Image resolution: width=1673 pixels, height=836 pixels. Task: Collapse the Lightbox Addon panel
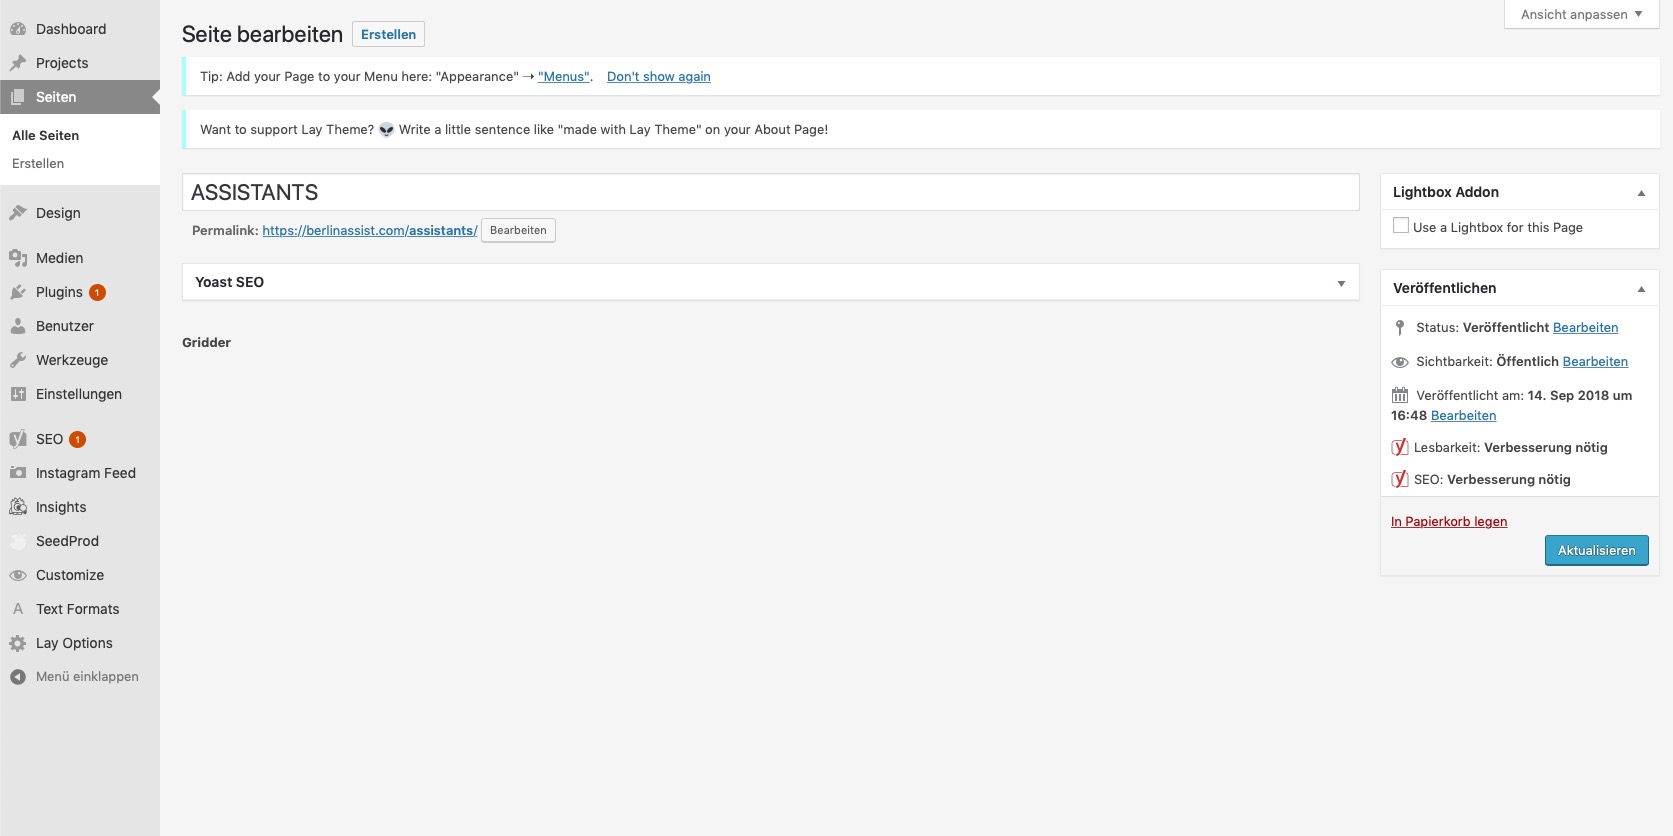tap(1640, 193)
